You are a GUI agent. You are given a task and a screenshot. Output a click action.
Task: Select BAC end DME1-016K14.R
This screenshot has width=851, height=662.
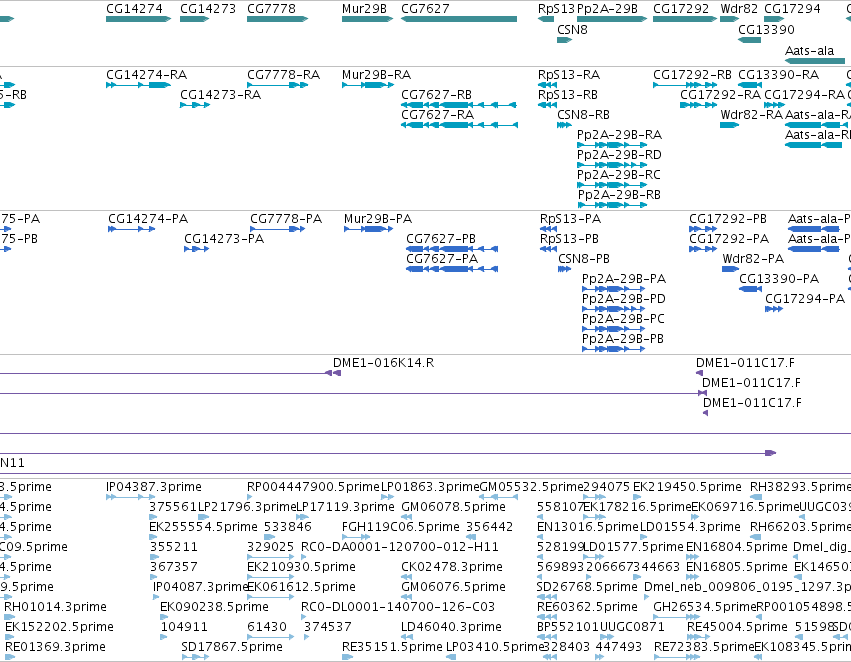[383, 364]
